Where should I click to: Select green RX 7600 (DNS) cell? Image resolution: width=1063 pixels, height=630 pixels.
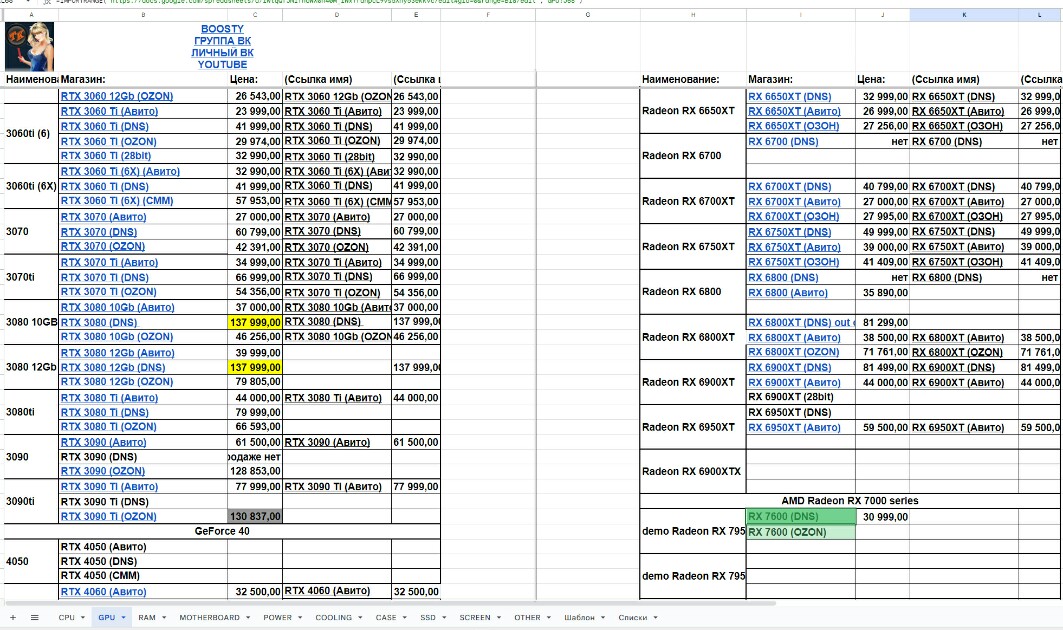[801, 516]
